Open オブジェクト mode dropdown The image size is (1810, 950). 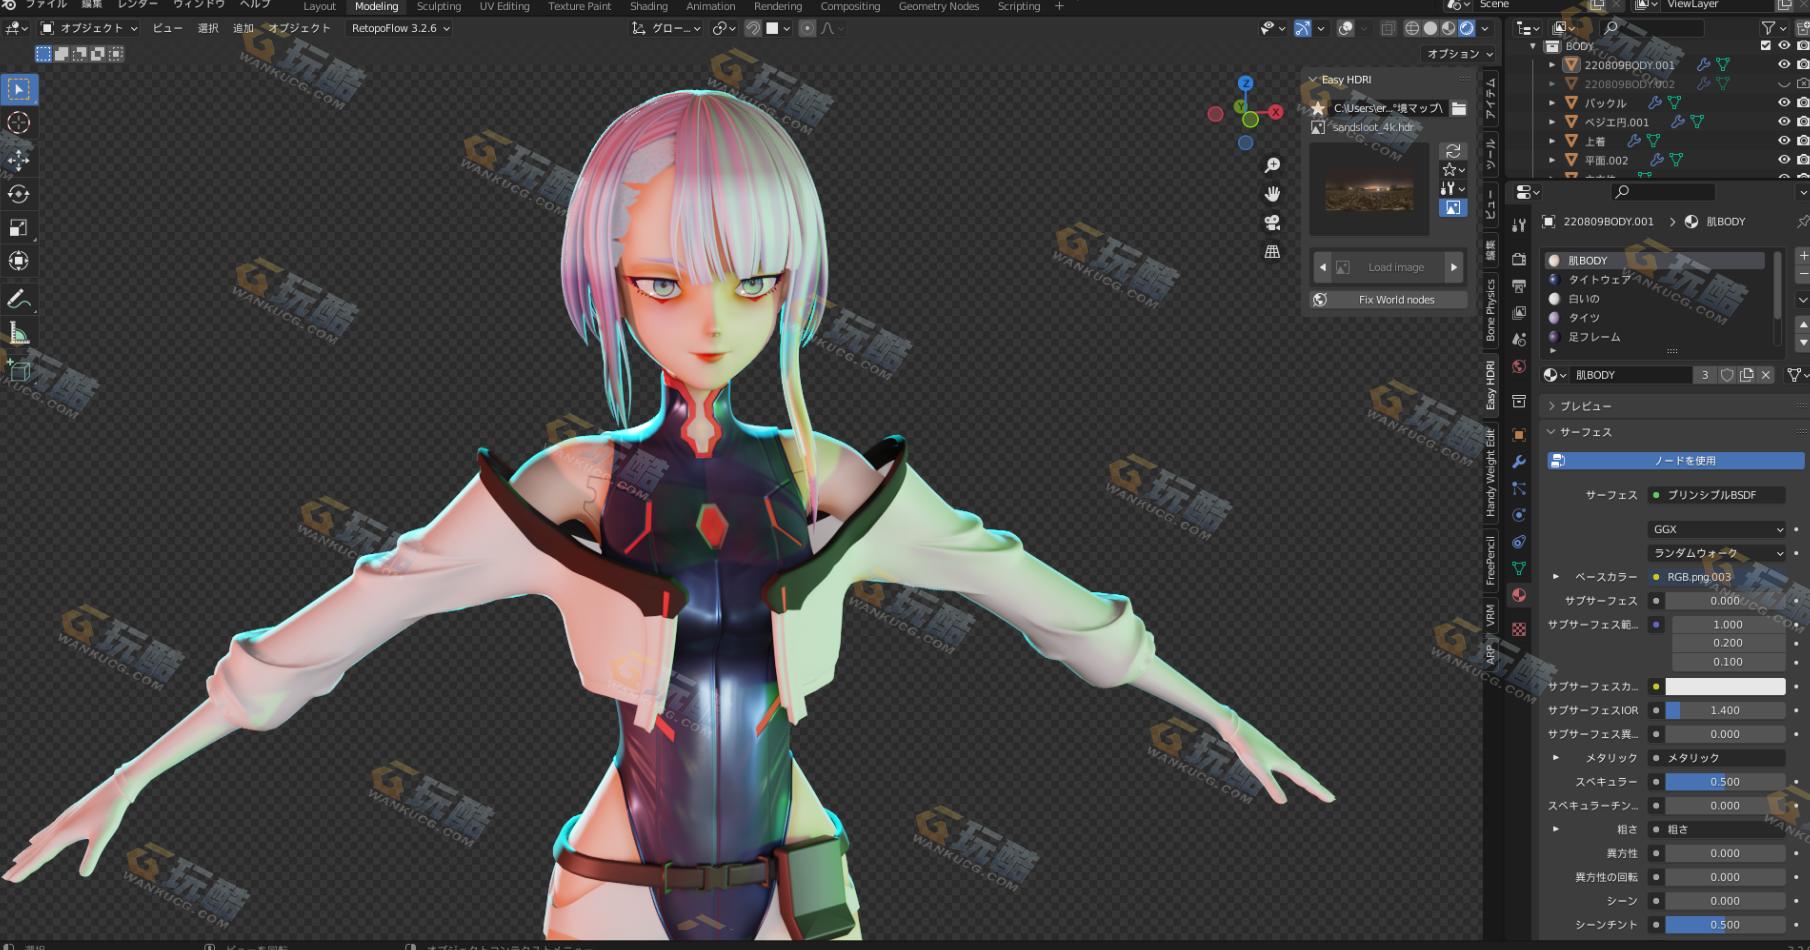click(x=89, y=28)
